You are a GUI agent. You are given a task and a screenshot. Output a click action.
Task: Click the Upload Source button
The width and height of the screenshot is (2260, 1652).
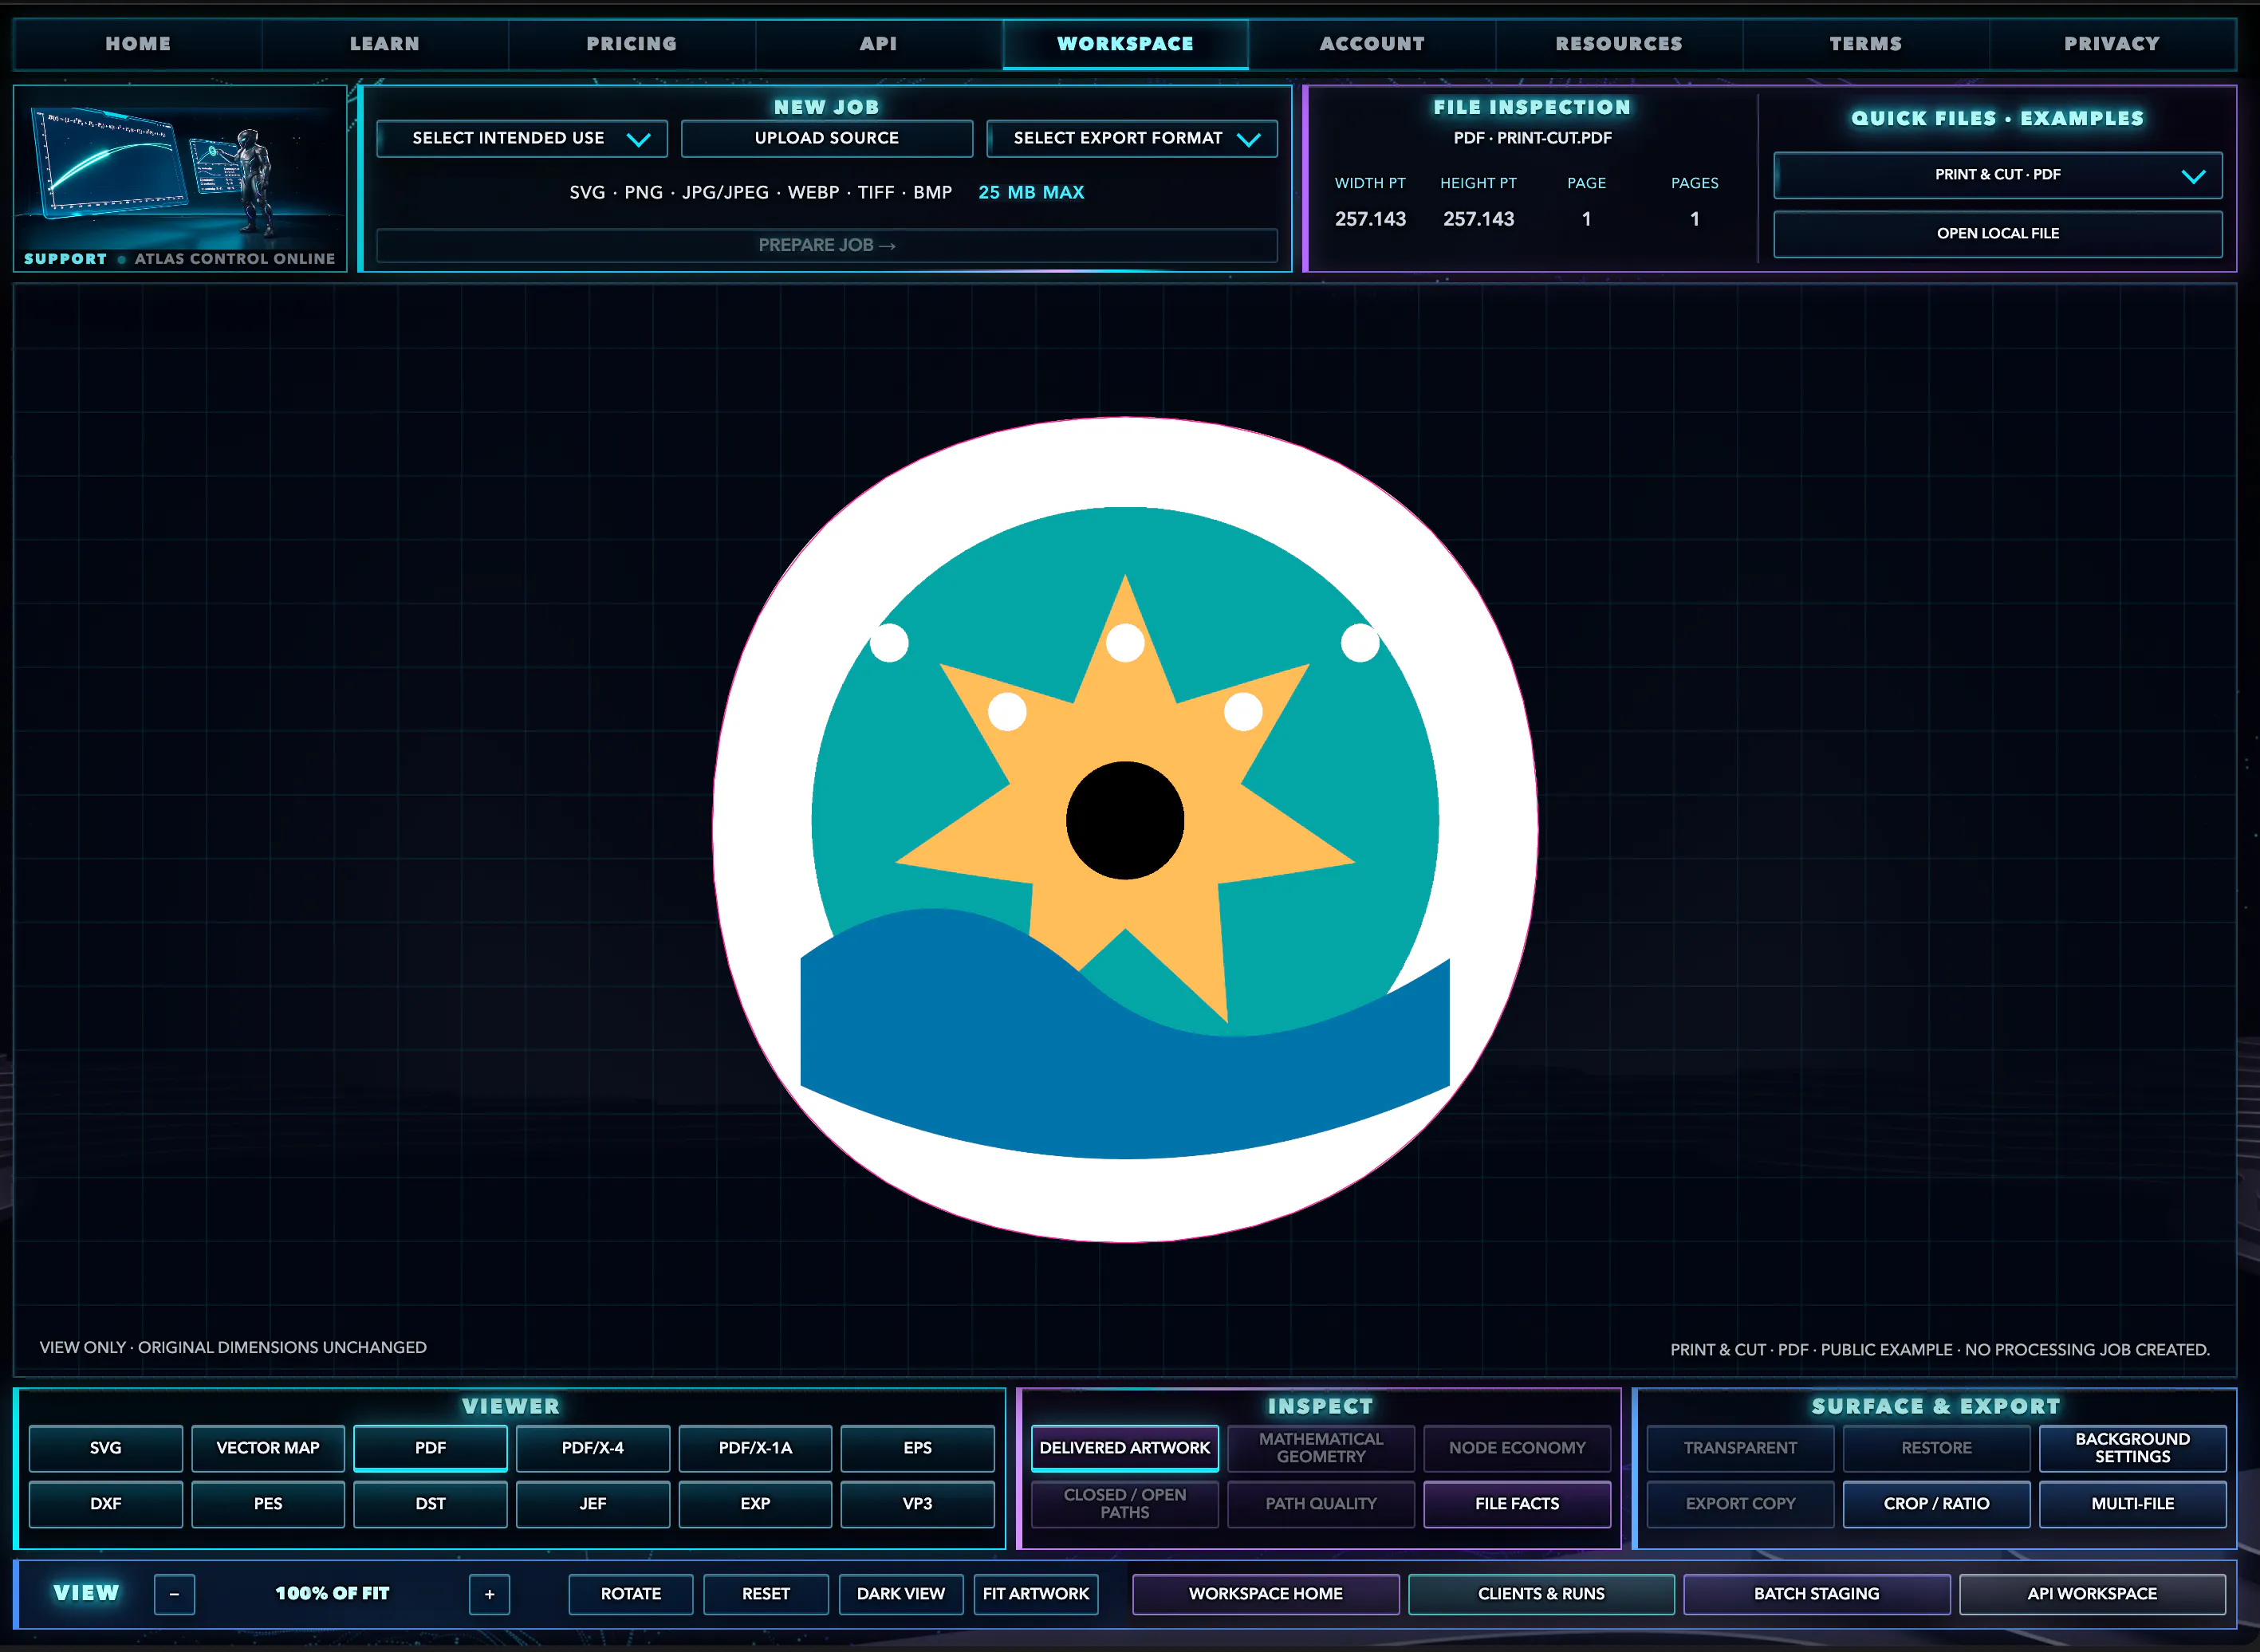coord(827,138)
